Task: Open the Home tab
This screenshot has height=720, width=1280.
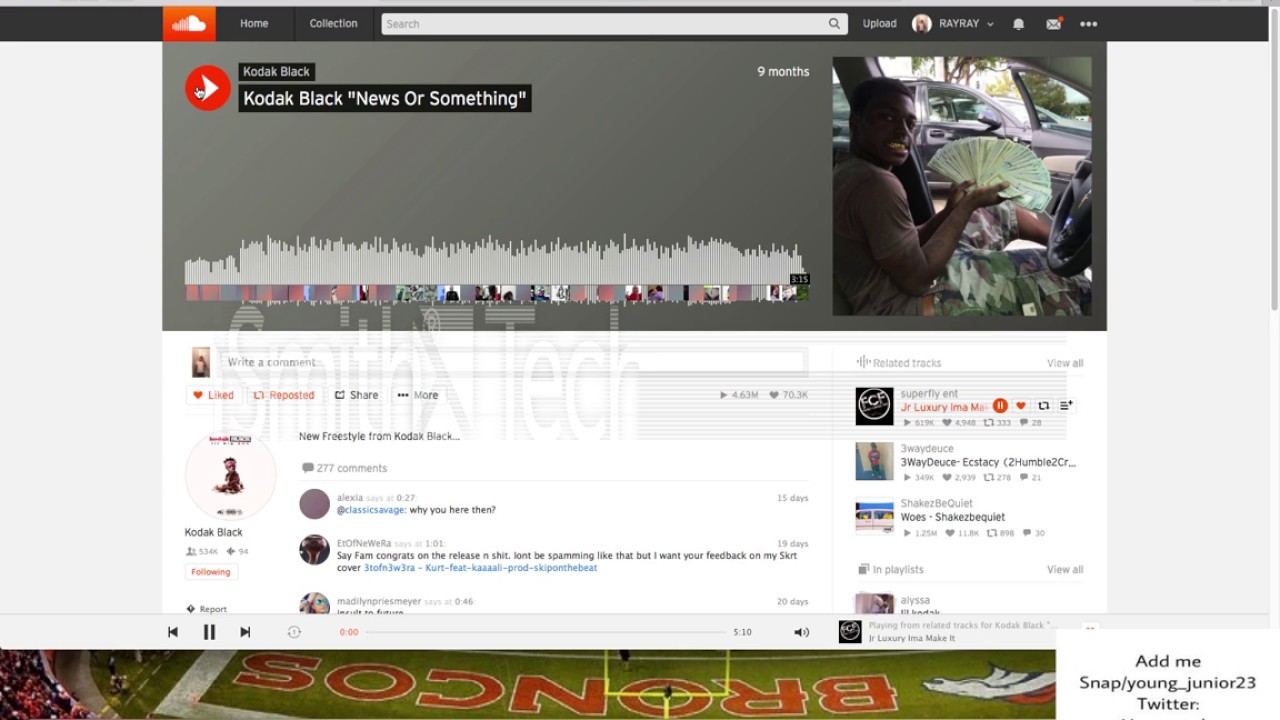Action: click(x=254, y=23)
